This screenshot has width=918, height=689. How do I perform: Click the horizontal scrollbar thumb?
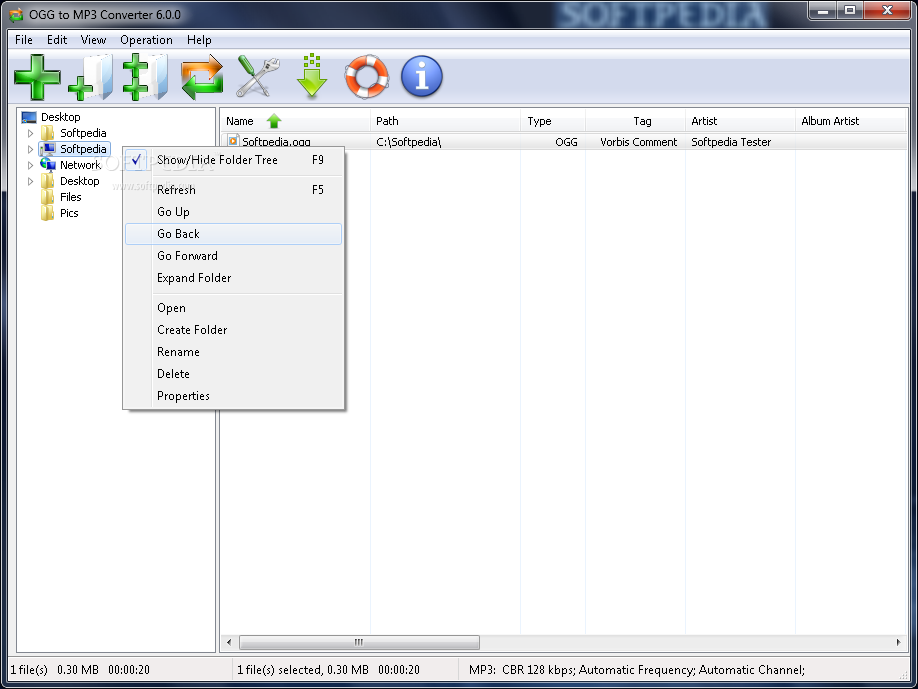pos(359,642)
